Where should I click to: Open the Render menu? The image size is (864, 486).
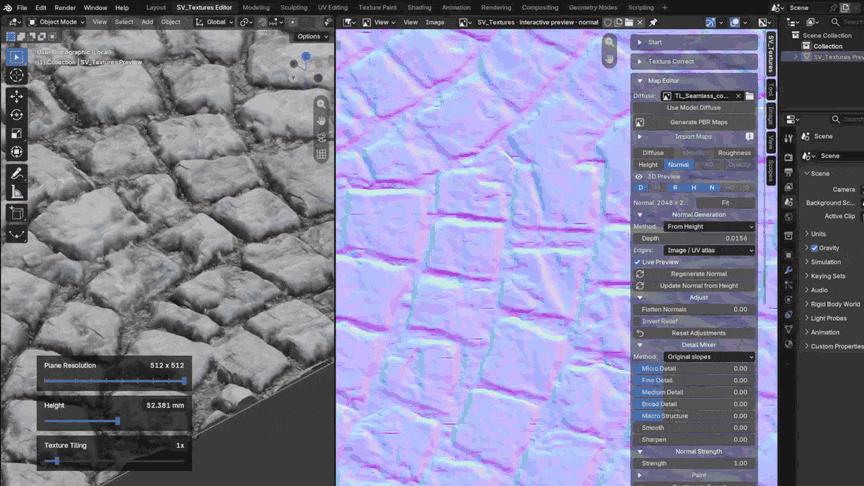pos(65,8)
